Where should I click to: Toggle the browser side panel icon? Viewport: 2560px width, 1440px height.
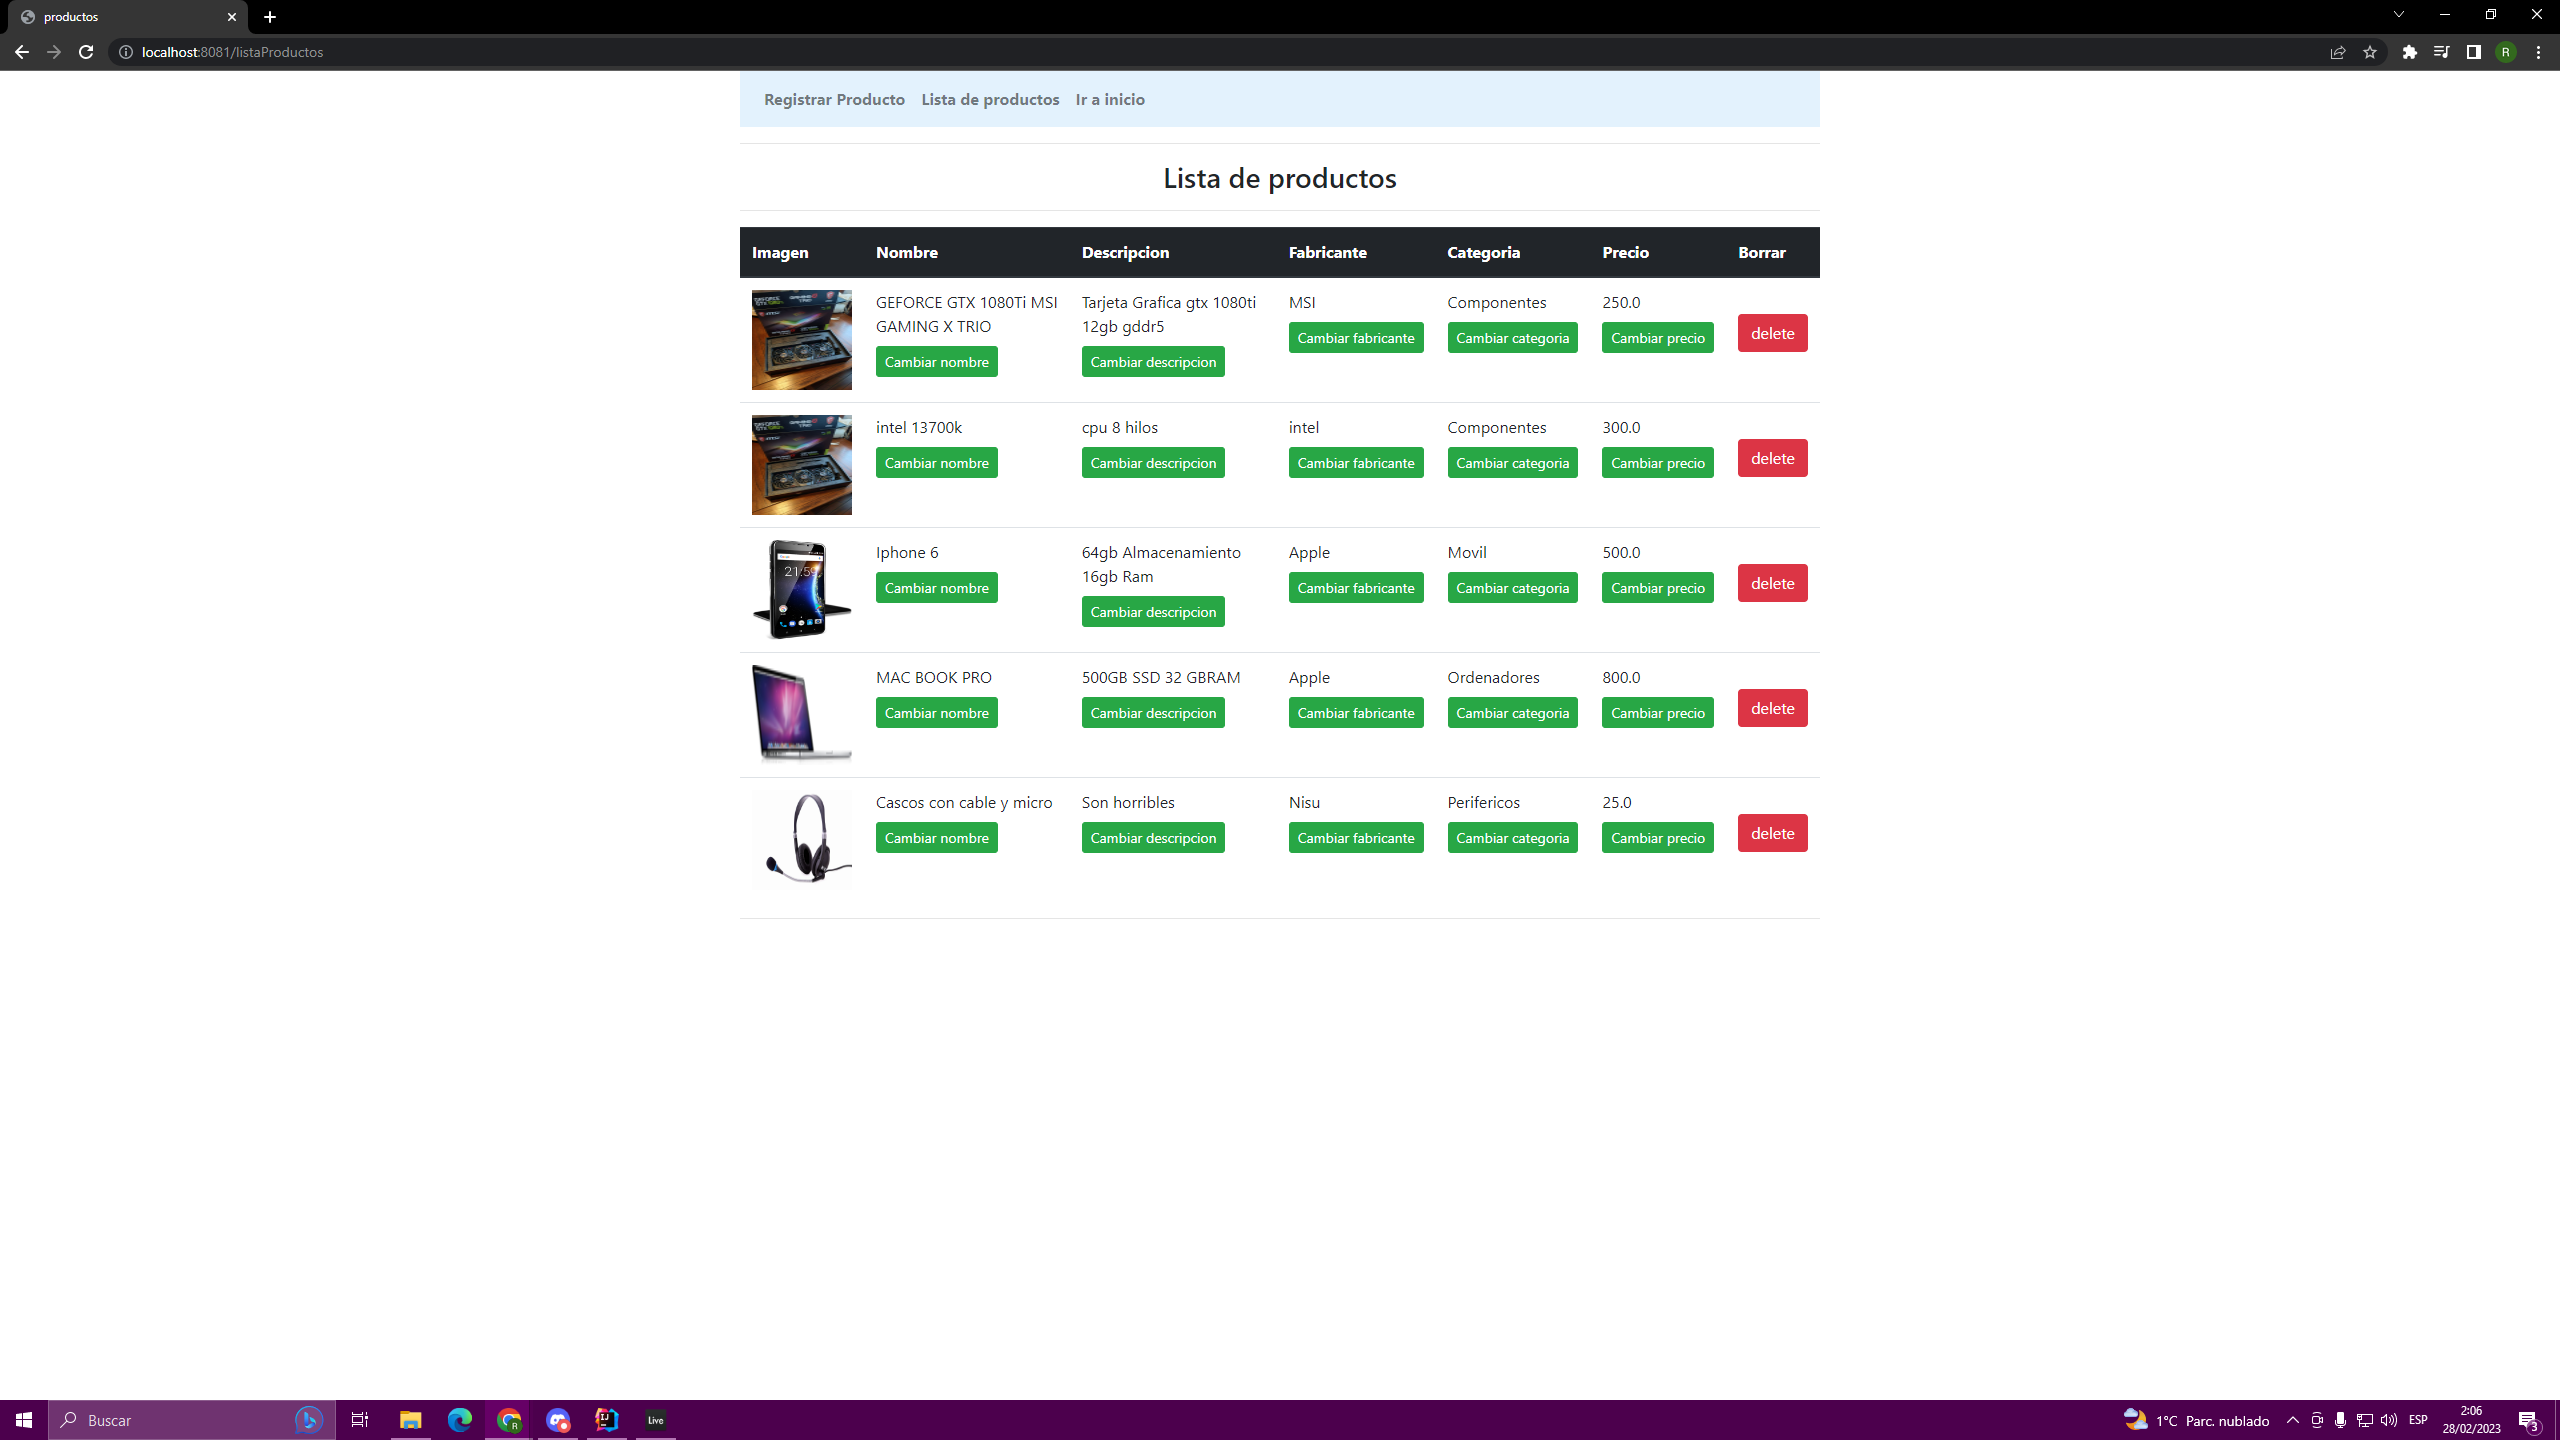pyautogui.click(x=2473, y=52)
